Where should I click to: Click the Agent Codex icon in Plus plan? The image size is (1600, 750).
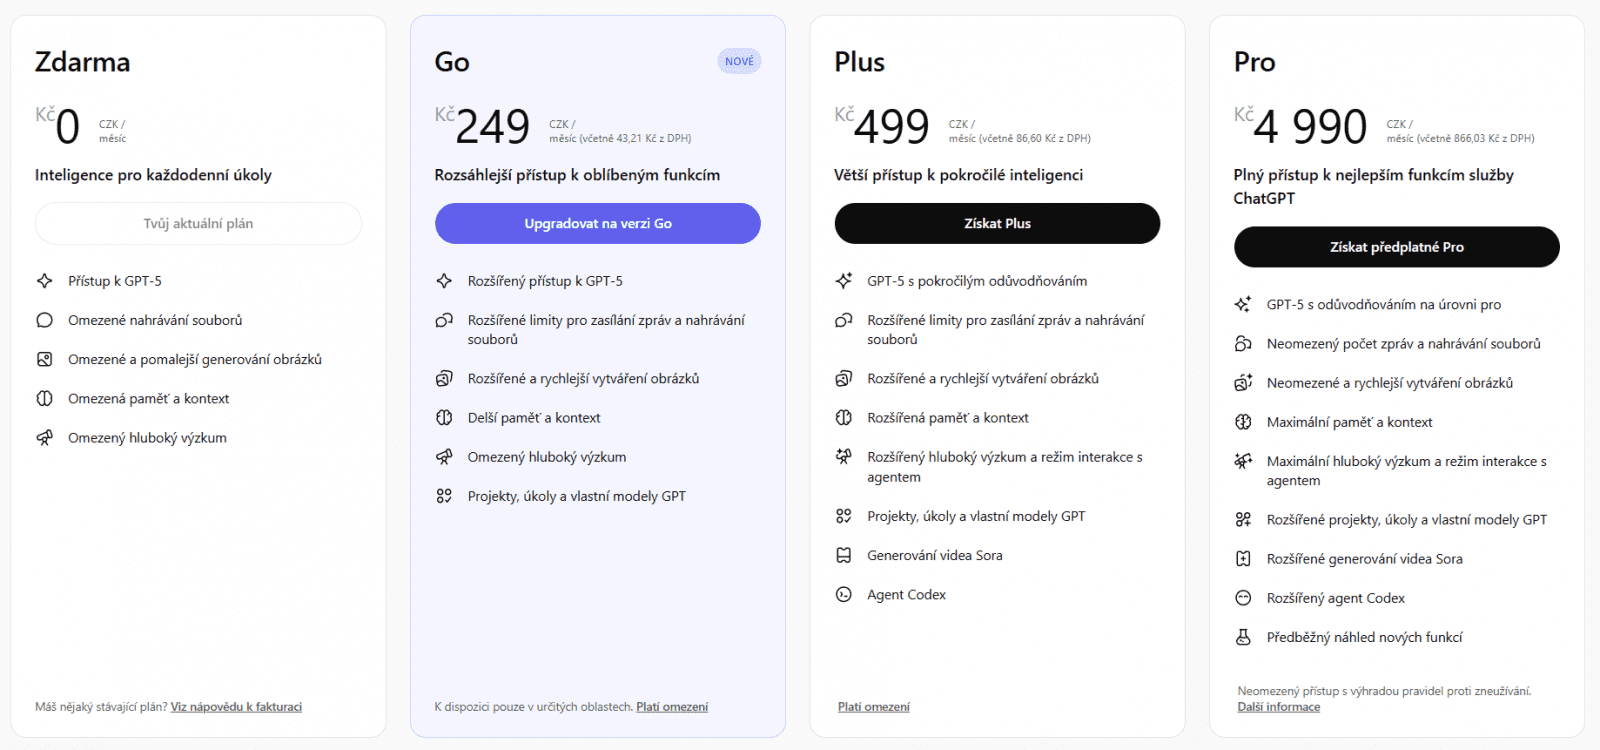841,594
